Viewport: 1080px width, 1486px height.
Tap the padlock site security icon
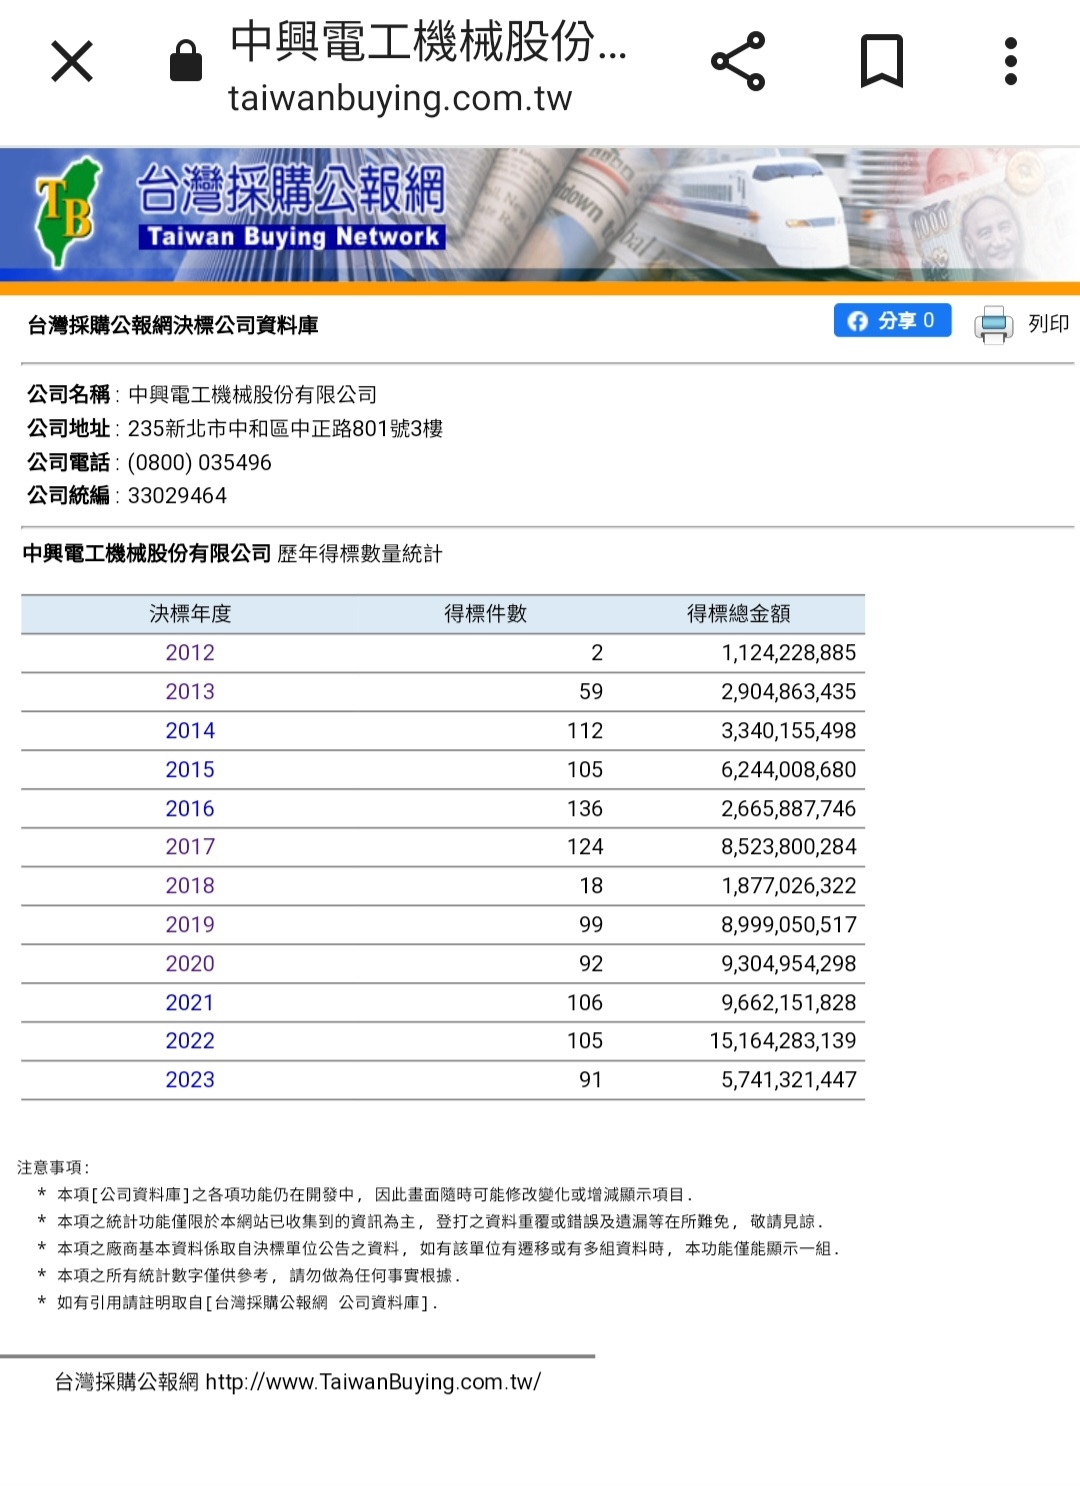[186, 62]
